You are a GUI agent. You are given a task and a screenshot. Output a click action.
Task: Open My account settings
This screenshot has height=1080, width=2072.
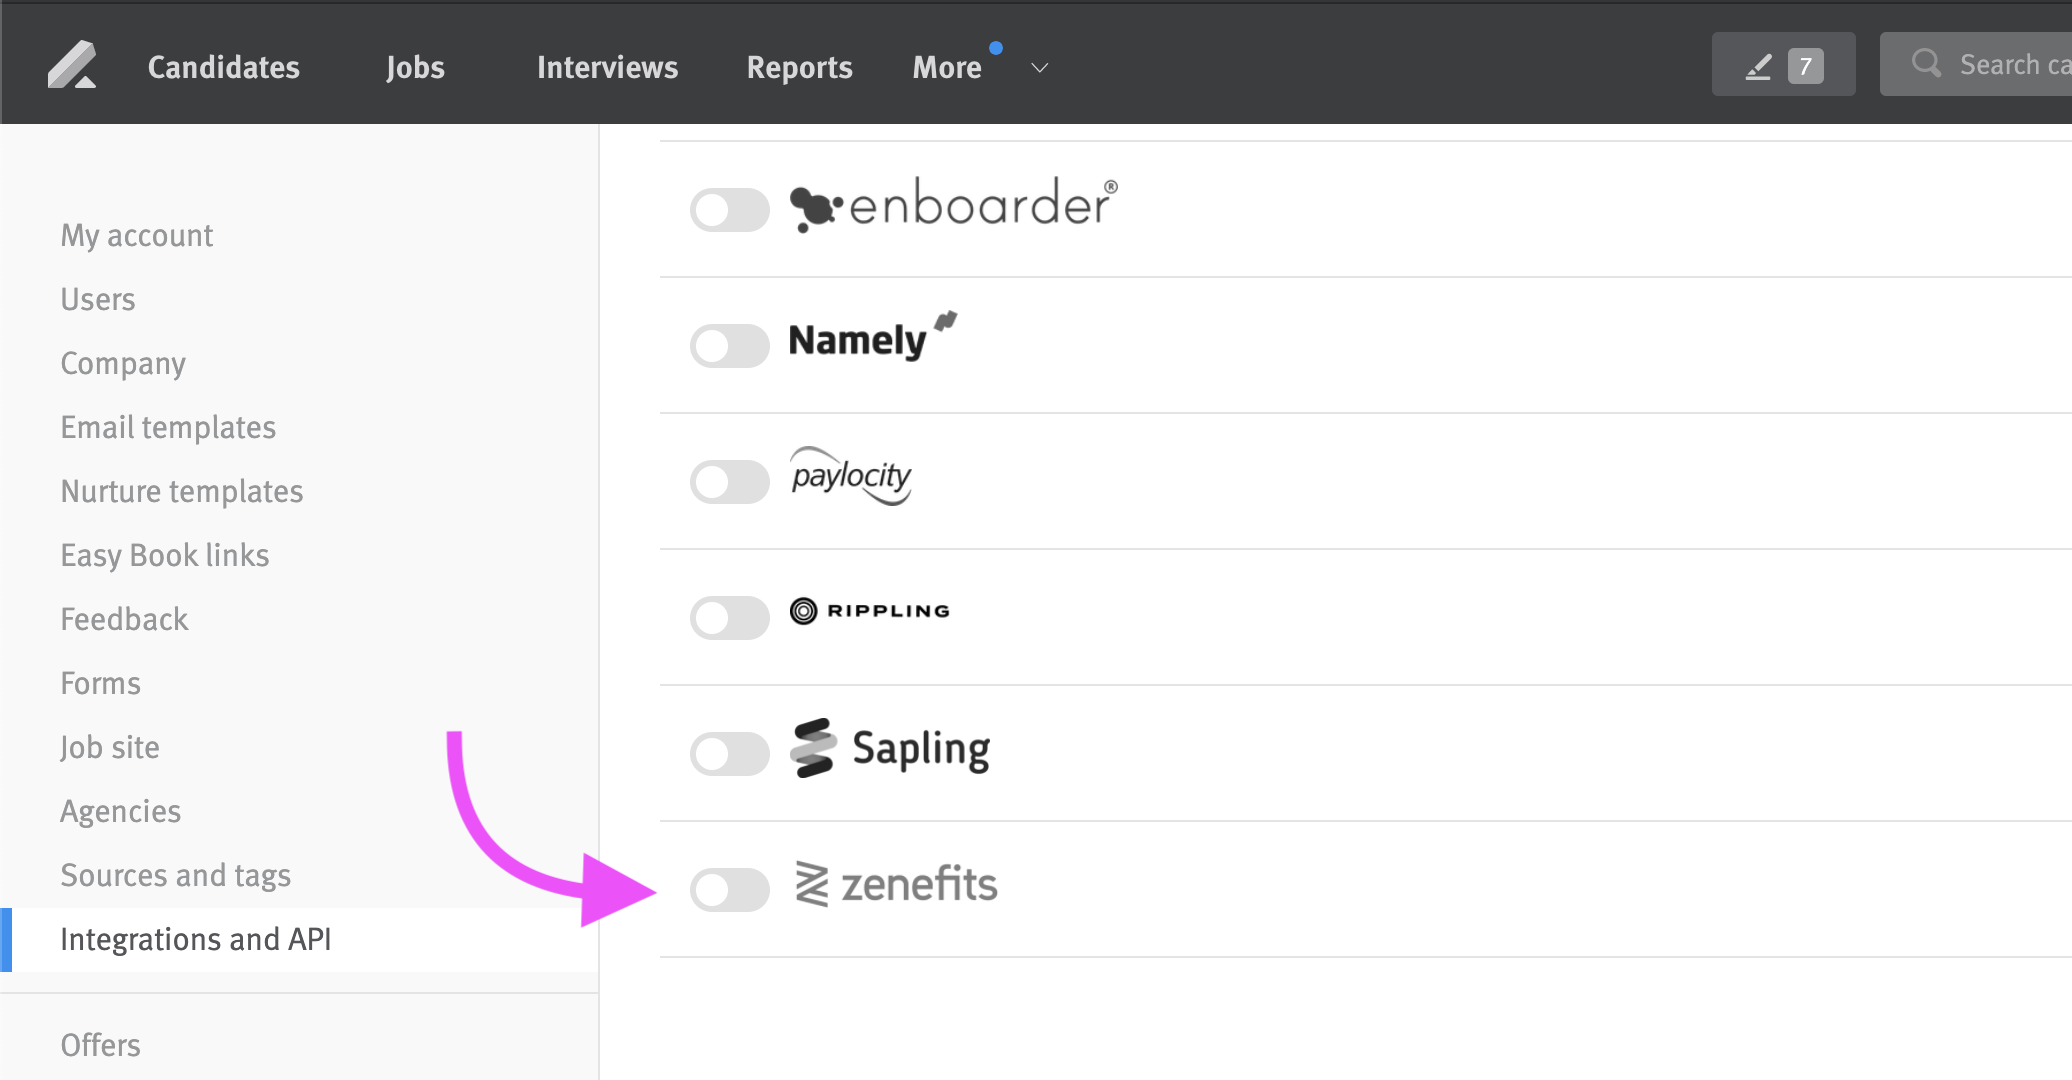[137, 235]
